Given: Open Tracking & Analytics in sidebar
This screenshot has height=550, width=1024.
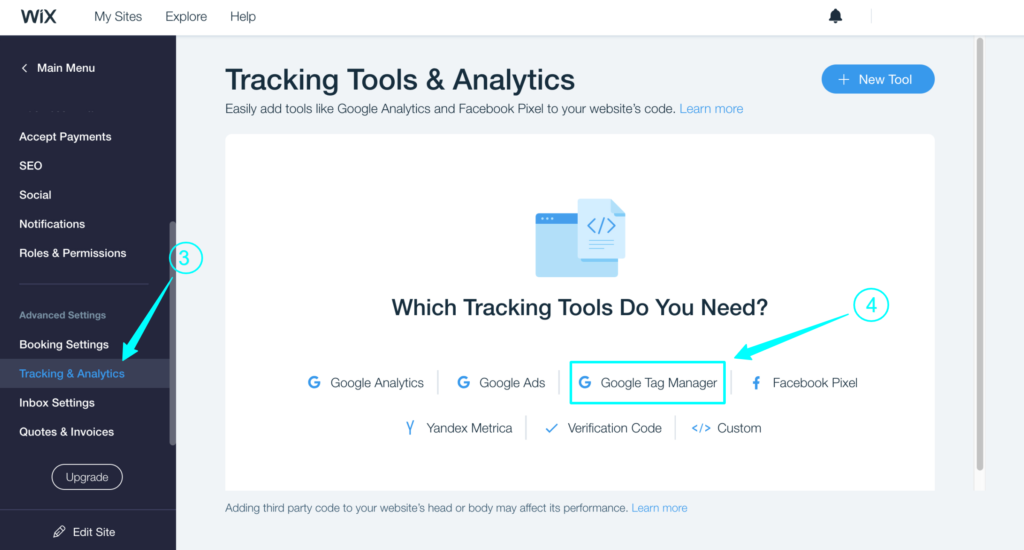Looking at the screenshot, I should point(72,374).
